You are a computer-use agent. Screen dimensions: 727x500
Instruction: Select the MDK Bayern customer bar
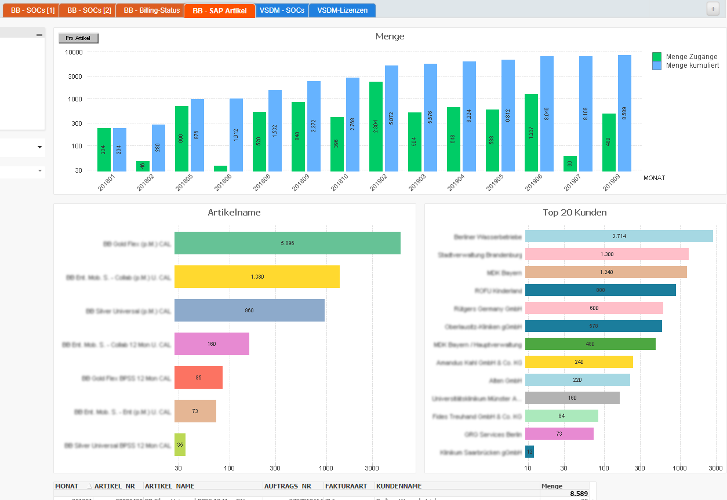click(x=606, y=272)
